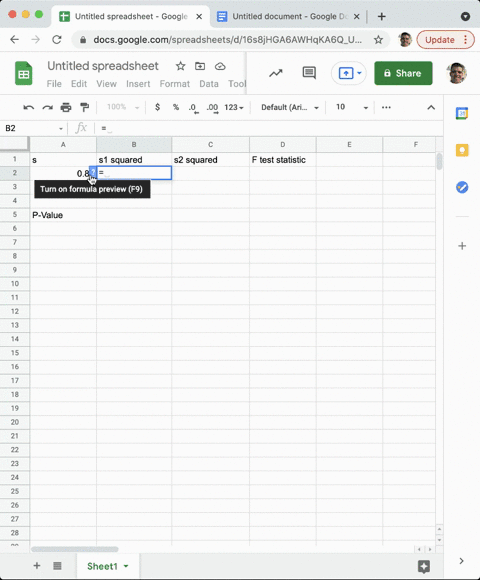Click the Chrome Update button

pyautogui.click(x=445, y=40)
